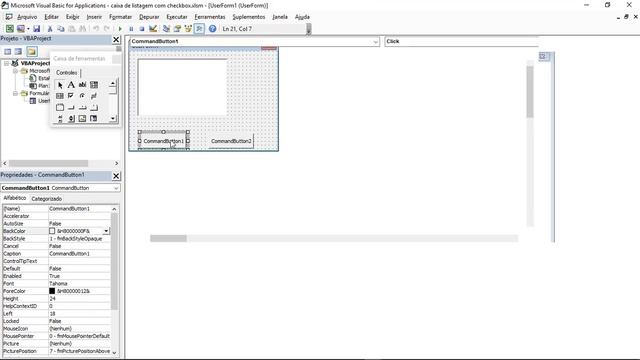Select the CommandButton control in the toolbox
The image size is (640, 360).
coord(71,107)
